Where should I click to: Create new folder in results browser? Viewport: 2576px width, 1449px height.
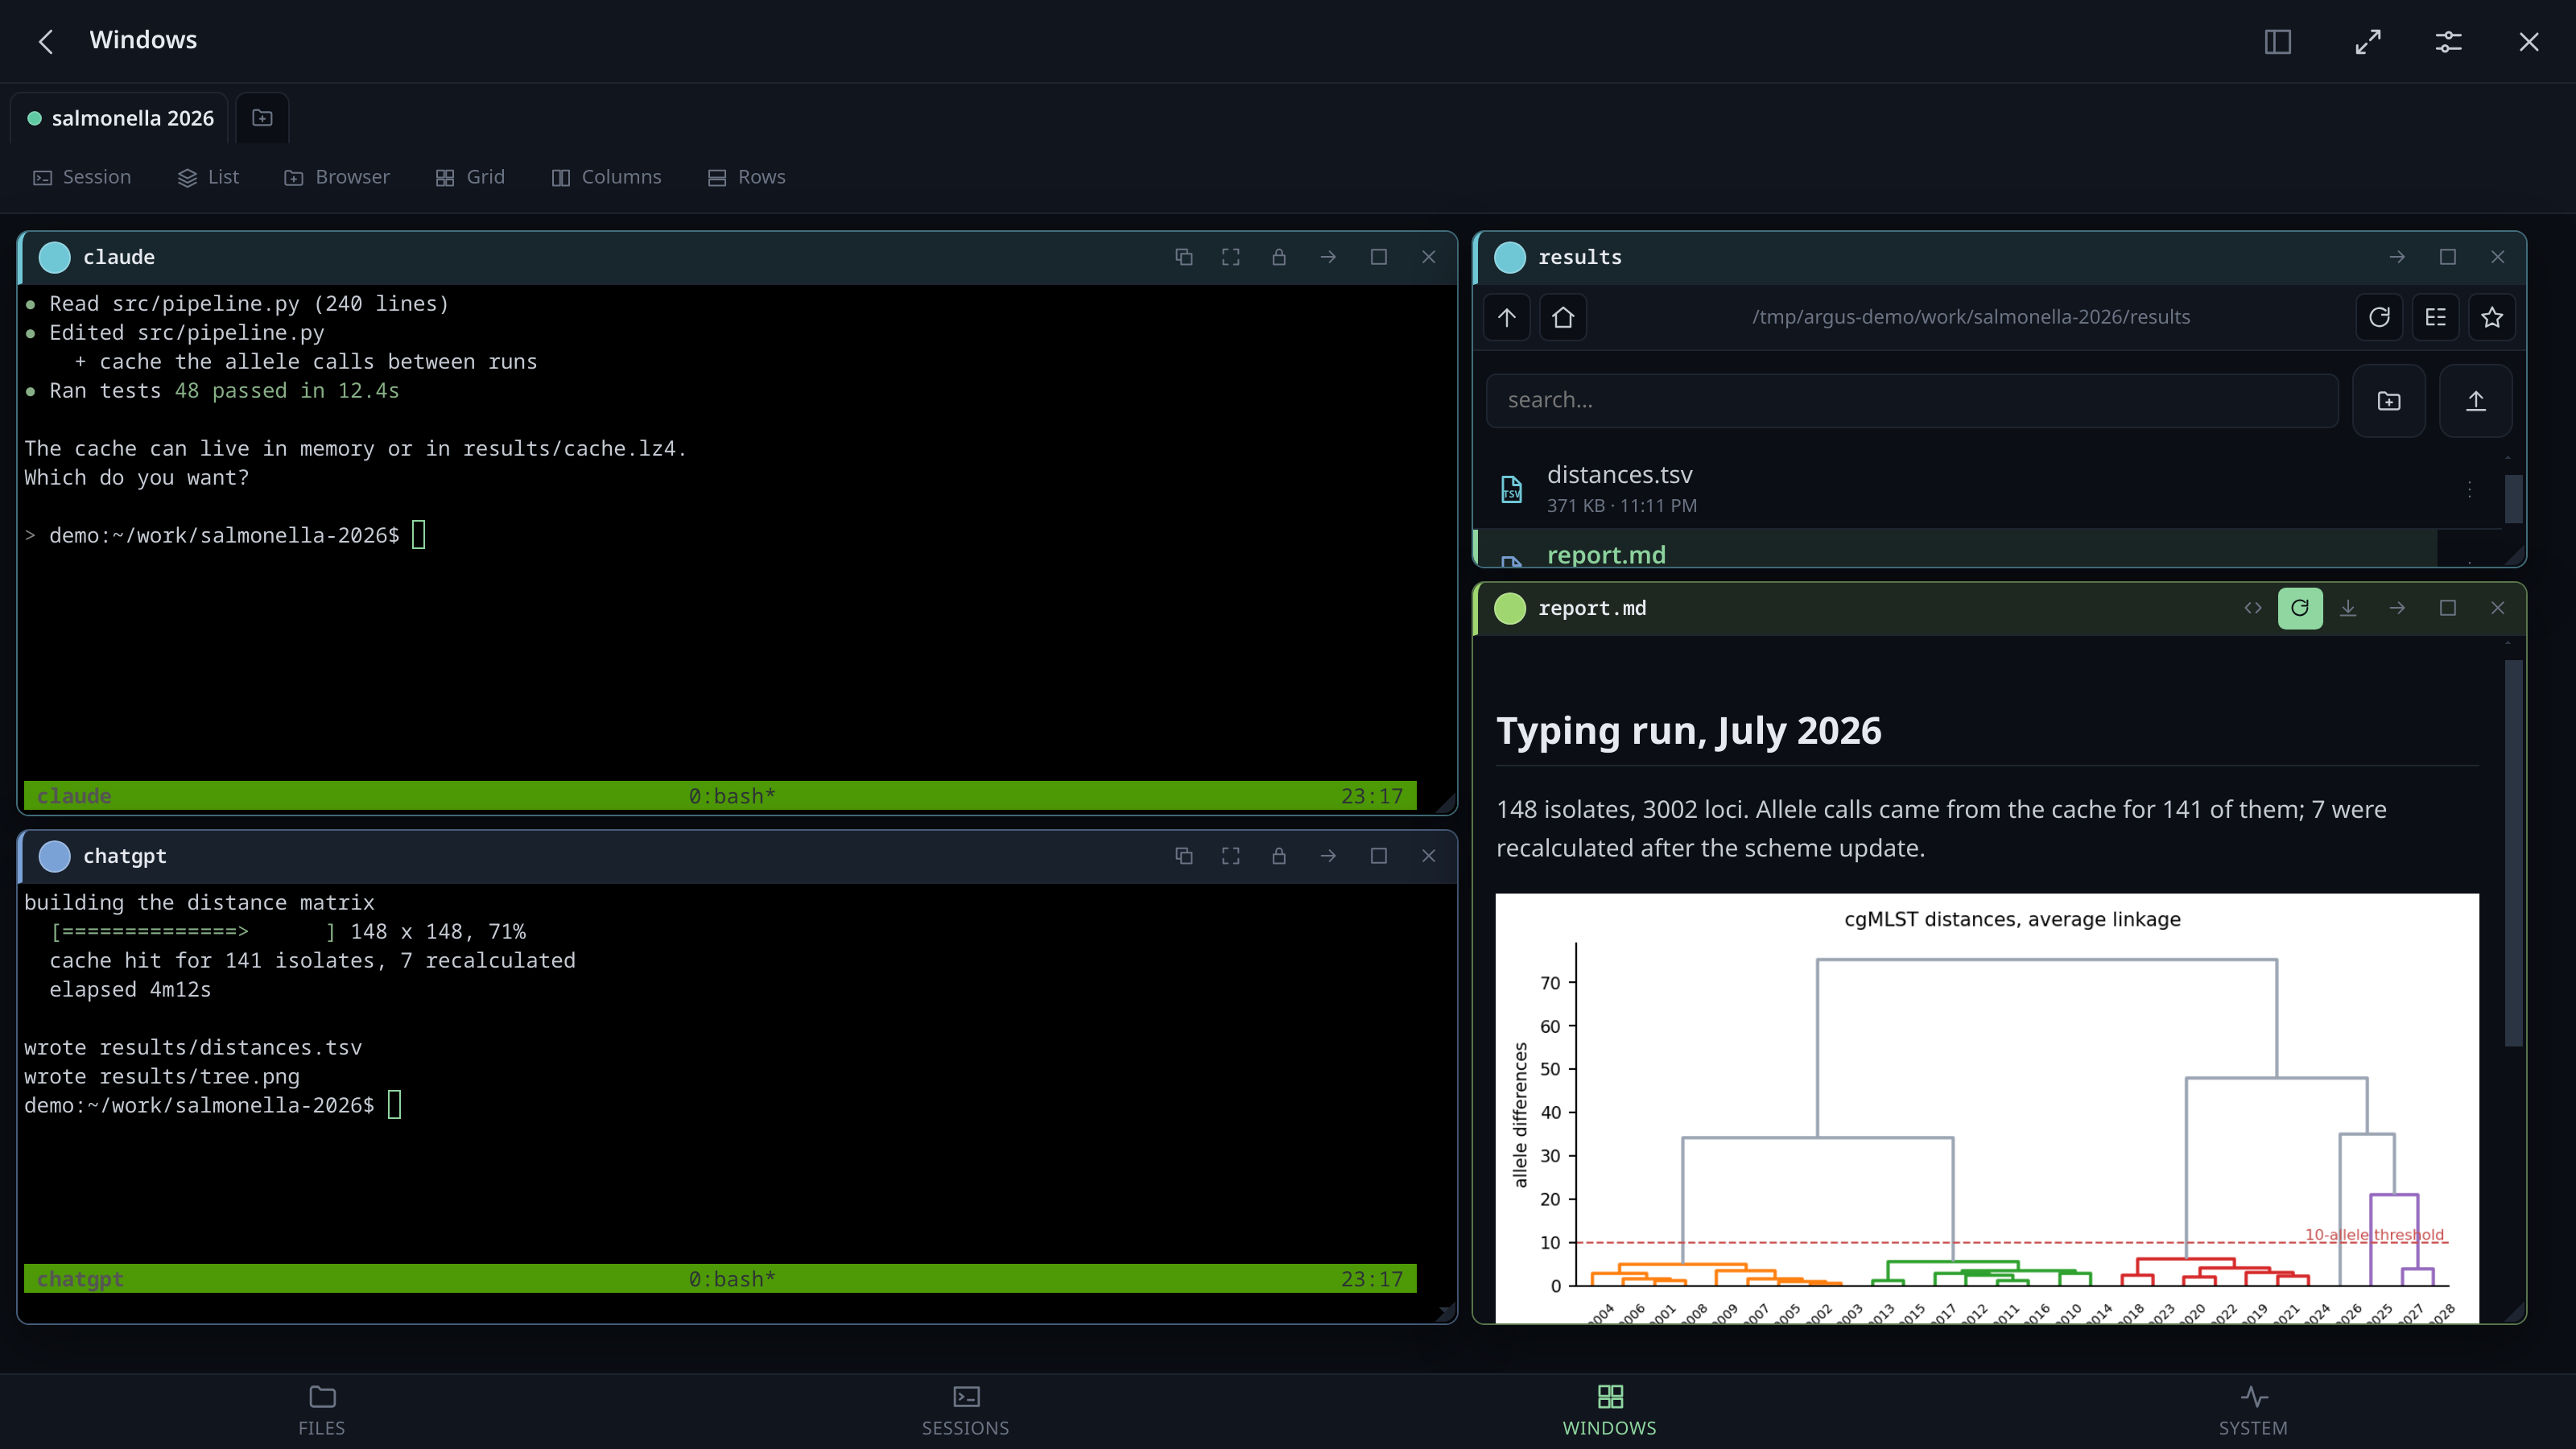(x=2389, y=401)
